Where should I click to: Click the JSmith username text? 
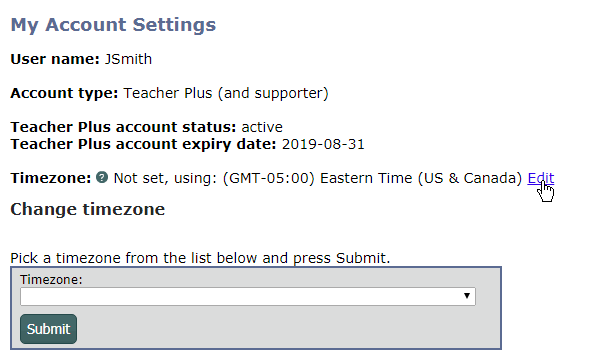(x=128, y=59)
